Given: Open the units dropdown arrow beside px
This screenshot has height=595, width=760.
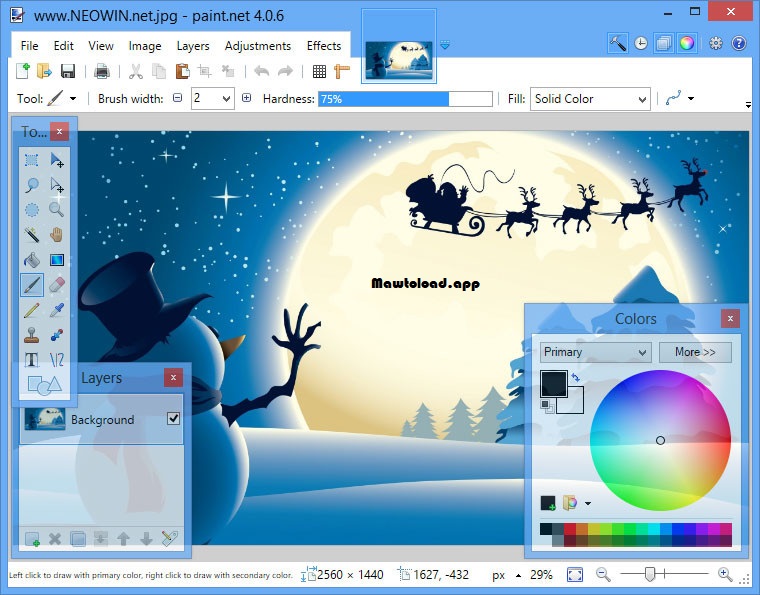Looking at the screenshot, I should [x=519, y=576].
